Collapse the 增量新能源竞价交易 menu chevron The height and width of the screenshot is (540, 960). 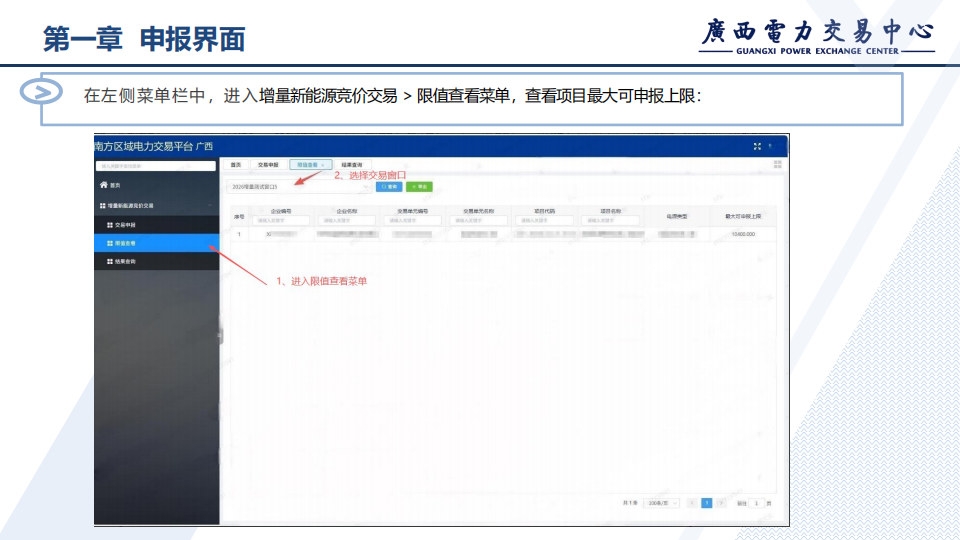point(210,206)
